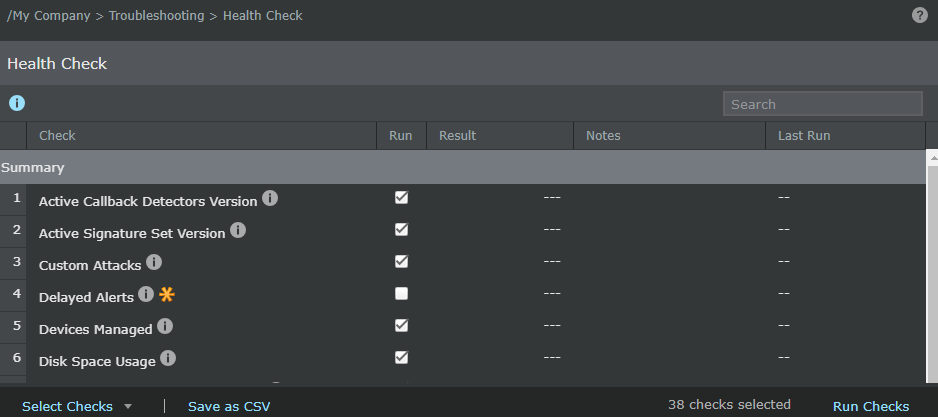Viewport: 938px width, 417px height.
Task: Click the vertical scrollbar of the checks table
Action: tap(931, 266)
